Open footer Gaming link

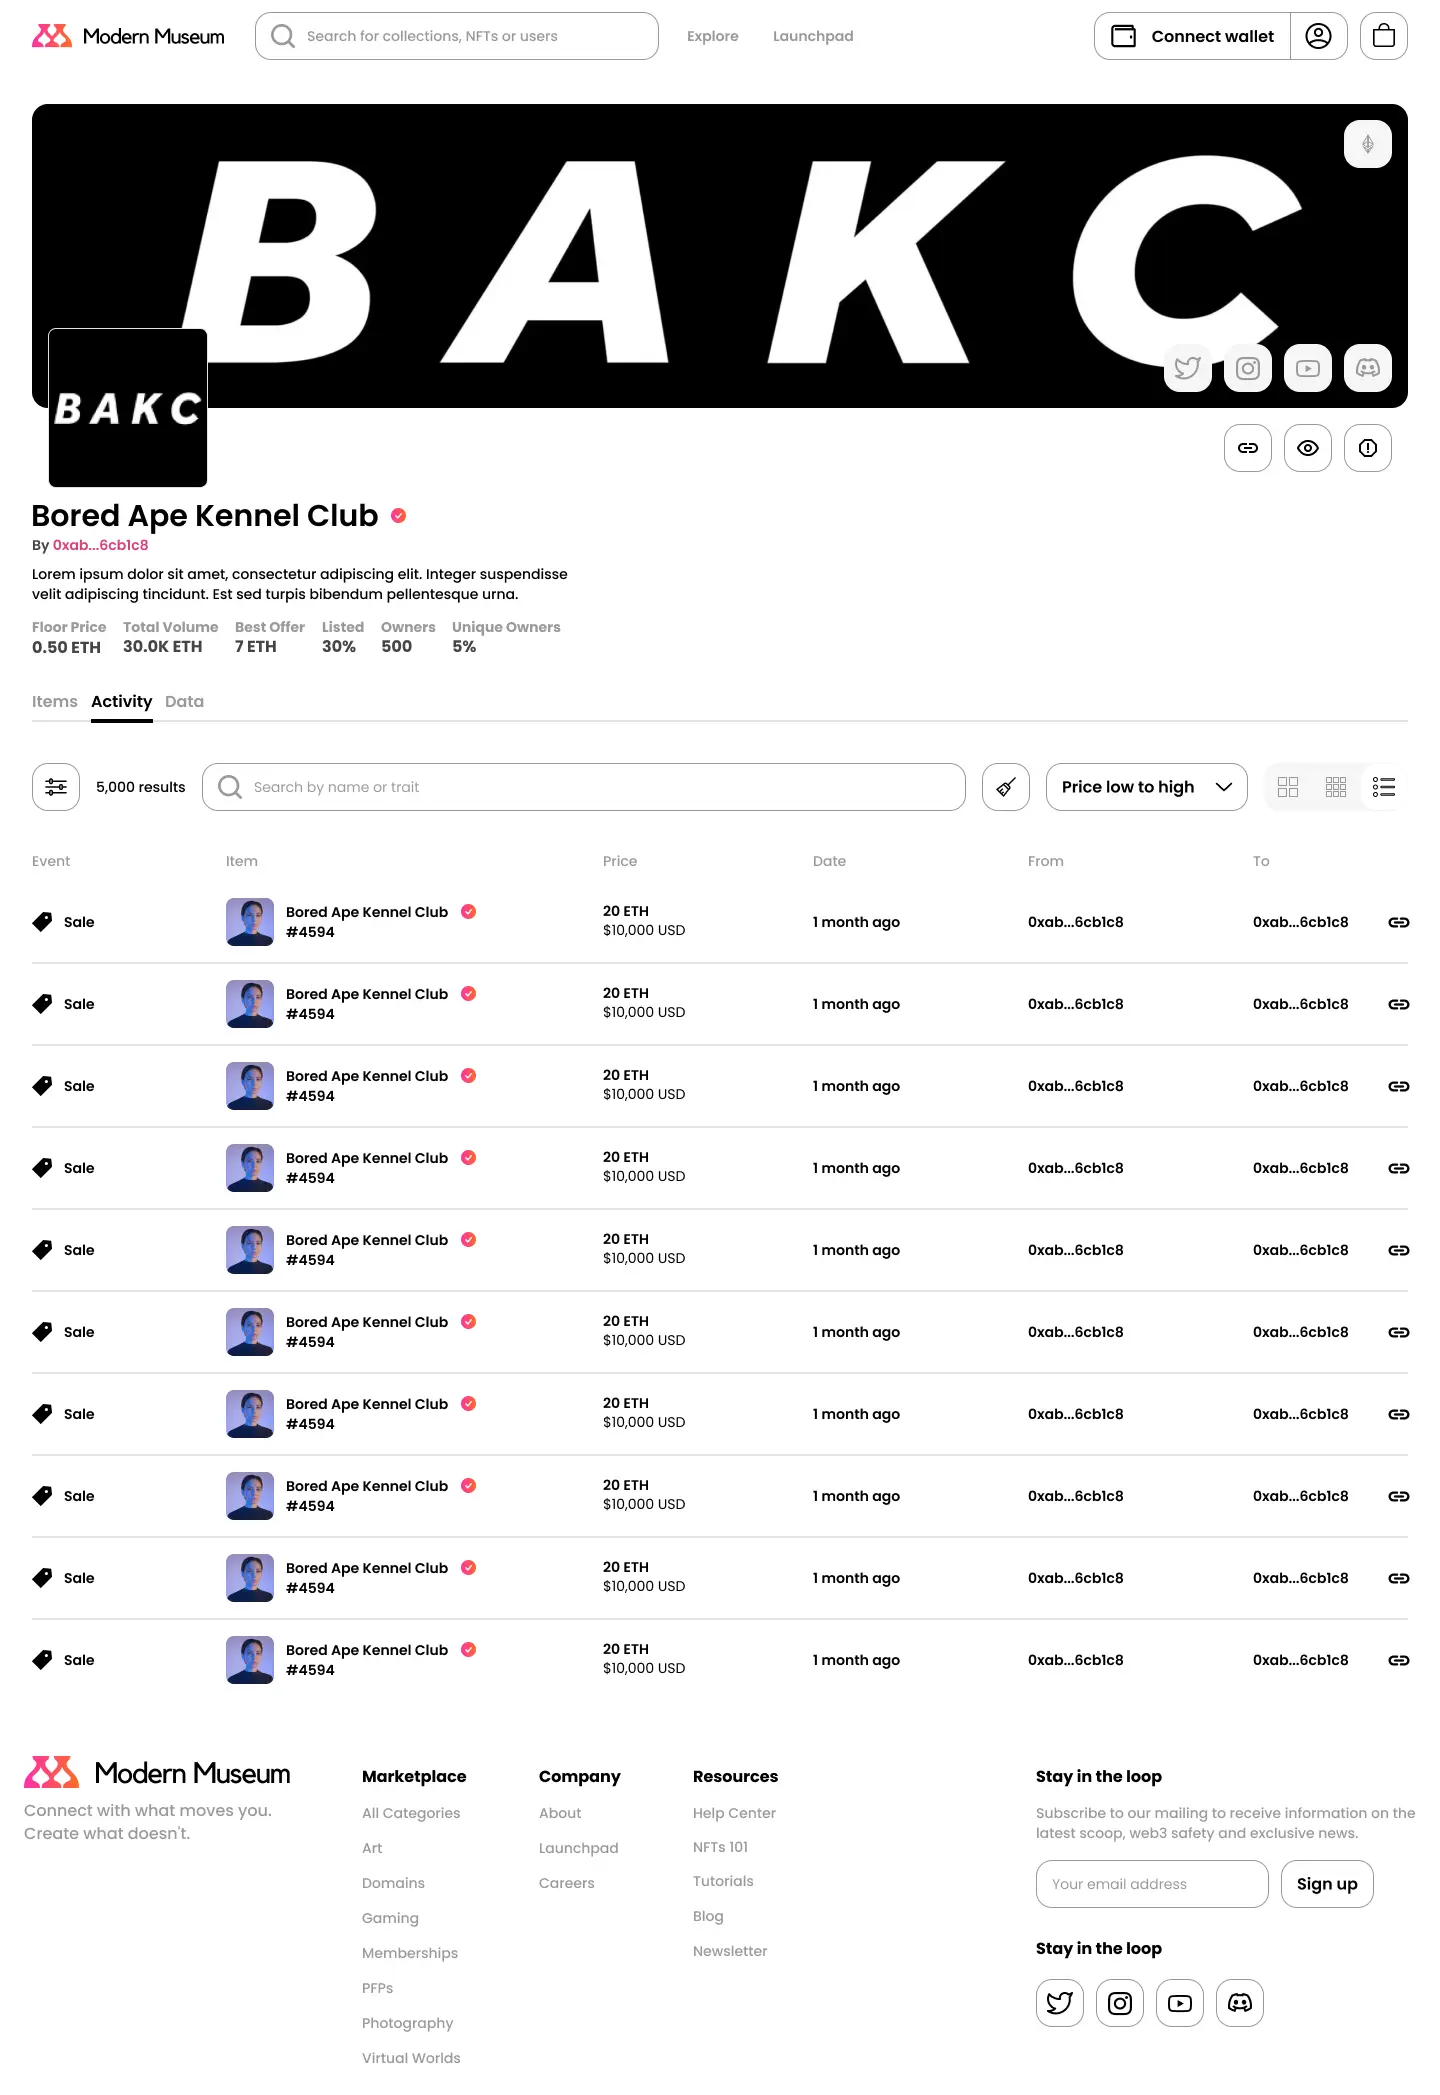tap(390, 1918)
